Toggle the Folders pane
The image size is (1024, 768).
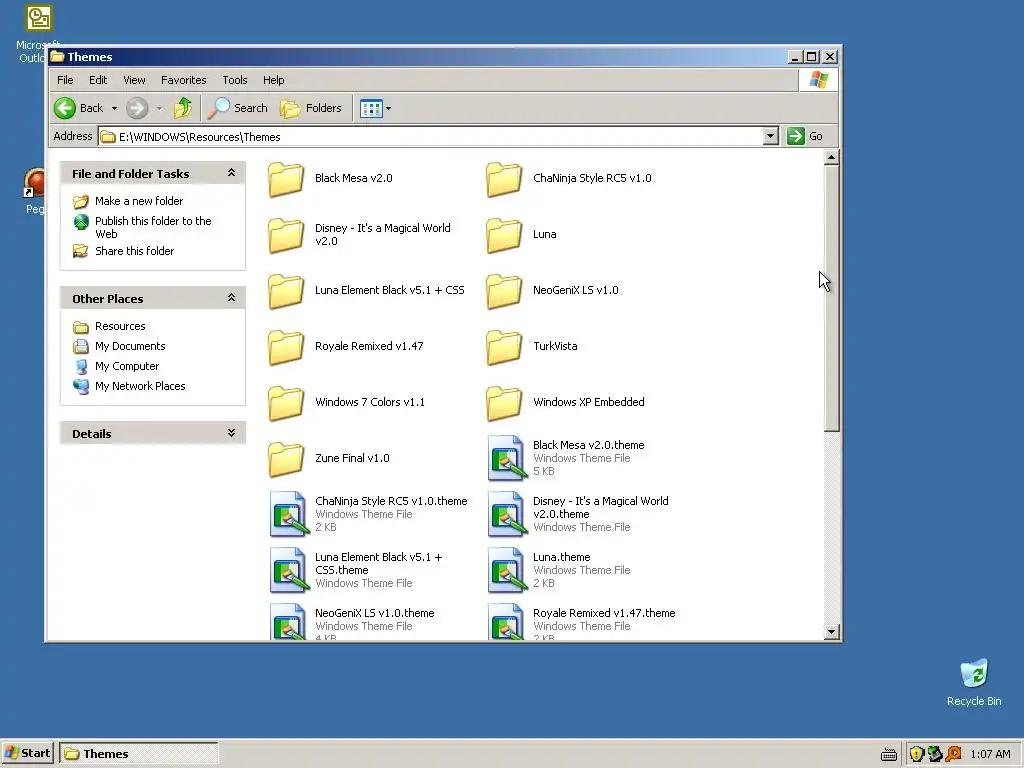click(311, 108)
